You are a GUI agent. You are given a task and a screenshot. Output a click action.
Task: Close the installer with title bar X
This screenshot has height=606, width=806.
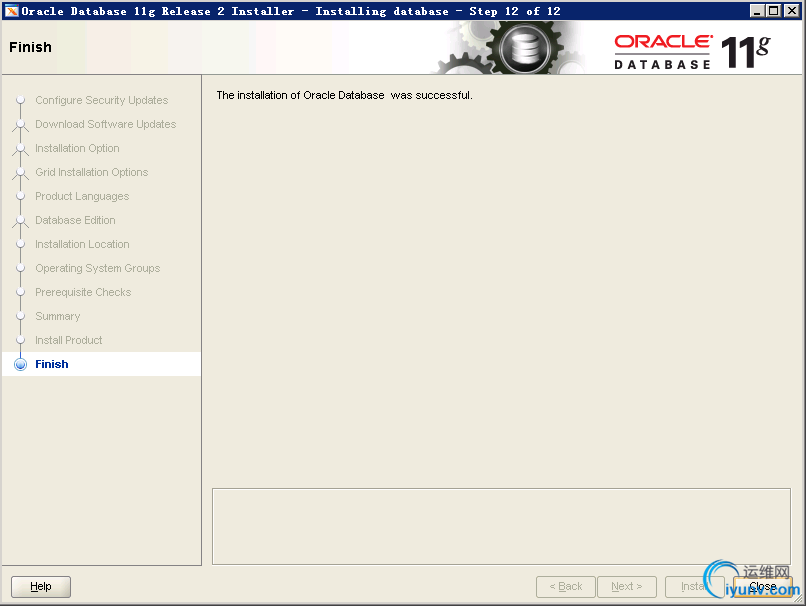point(792,11)
